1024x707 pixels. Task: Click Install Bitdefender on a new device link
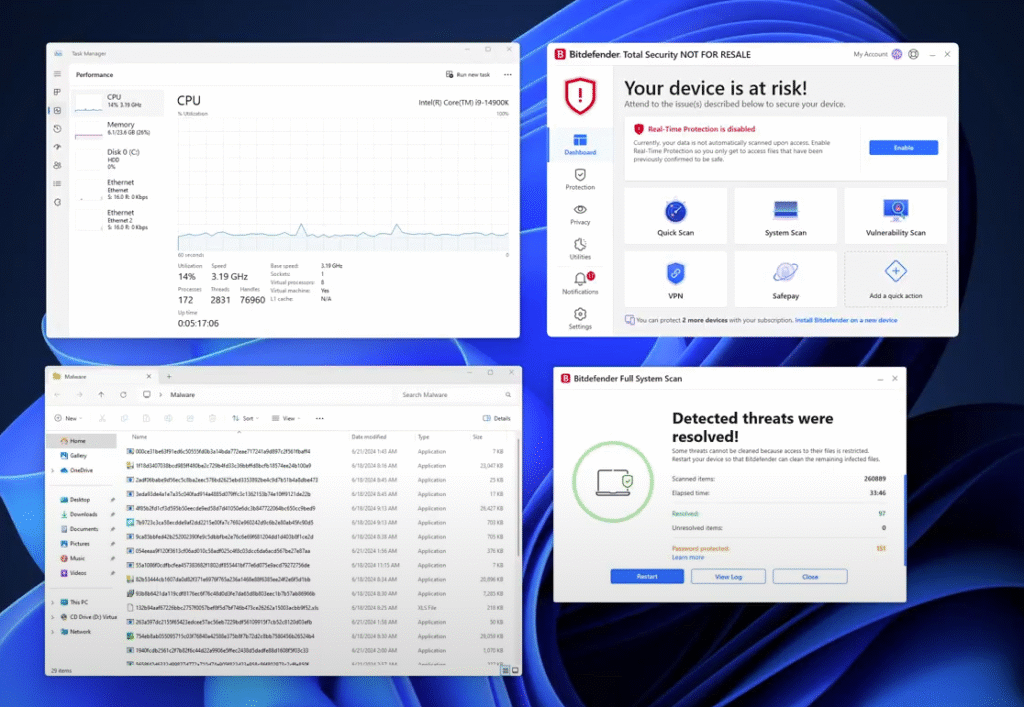pos(846,320)
